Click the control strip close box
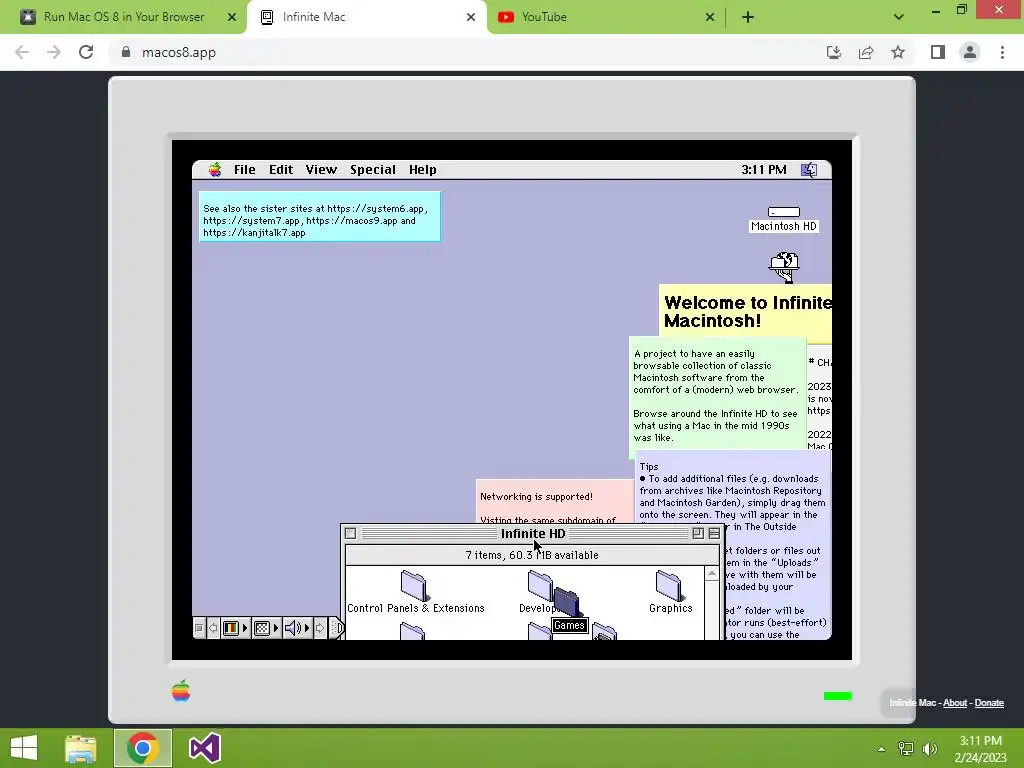The height and width of the screenshot is (768, 1024). pyautogui.click(x=199, y=628)
